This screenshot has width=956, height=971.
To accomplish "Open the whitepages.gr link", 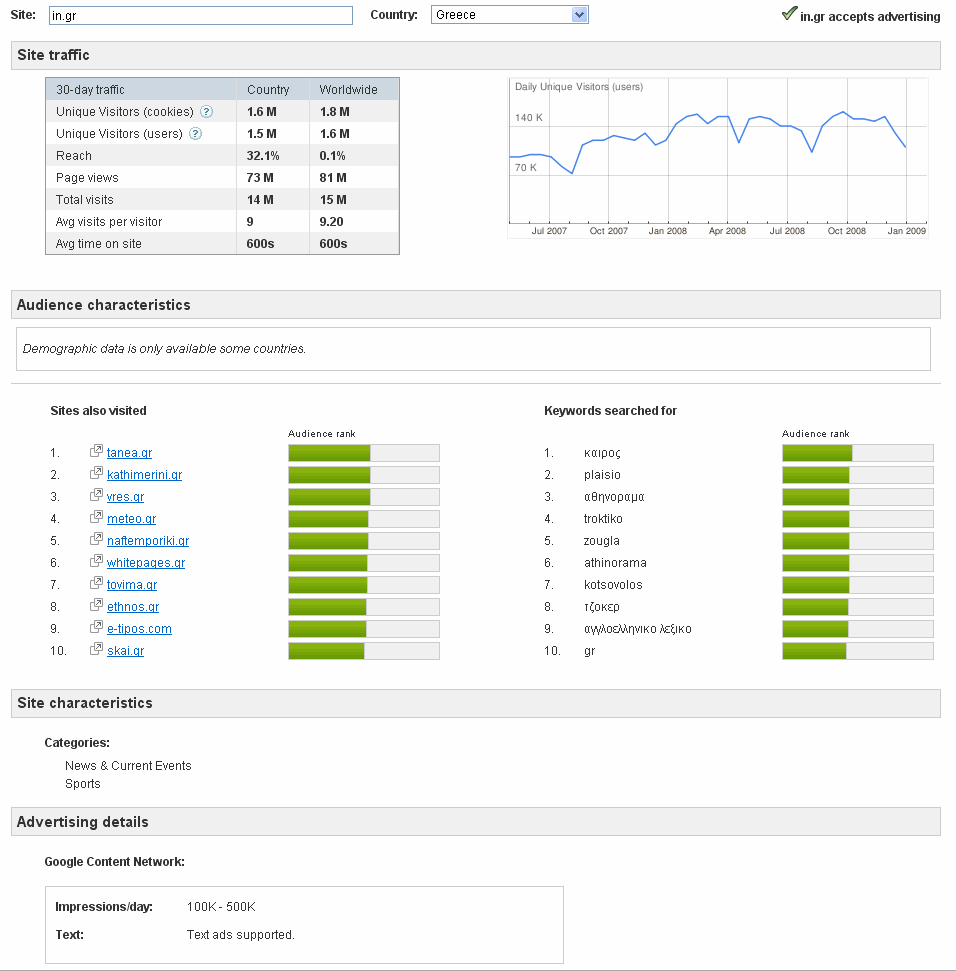I will [x=146, y=563].
